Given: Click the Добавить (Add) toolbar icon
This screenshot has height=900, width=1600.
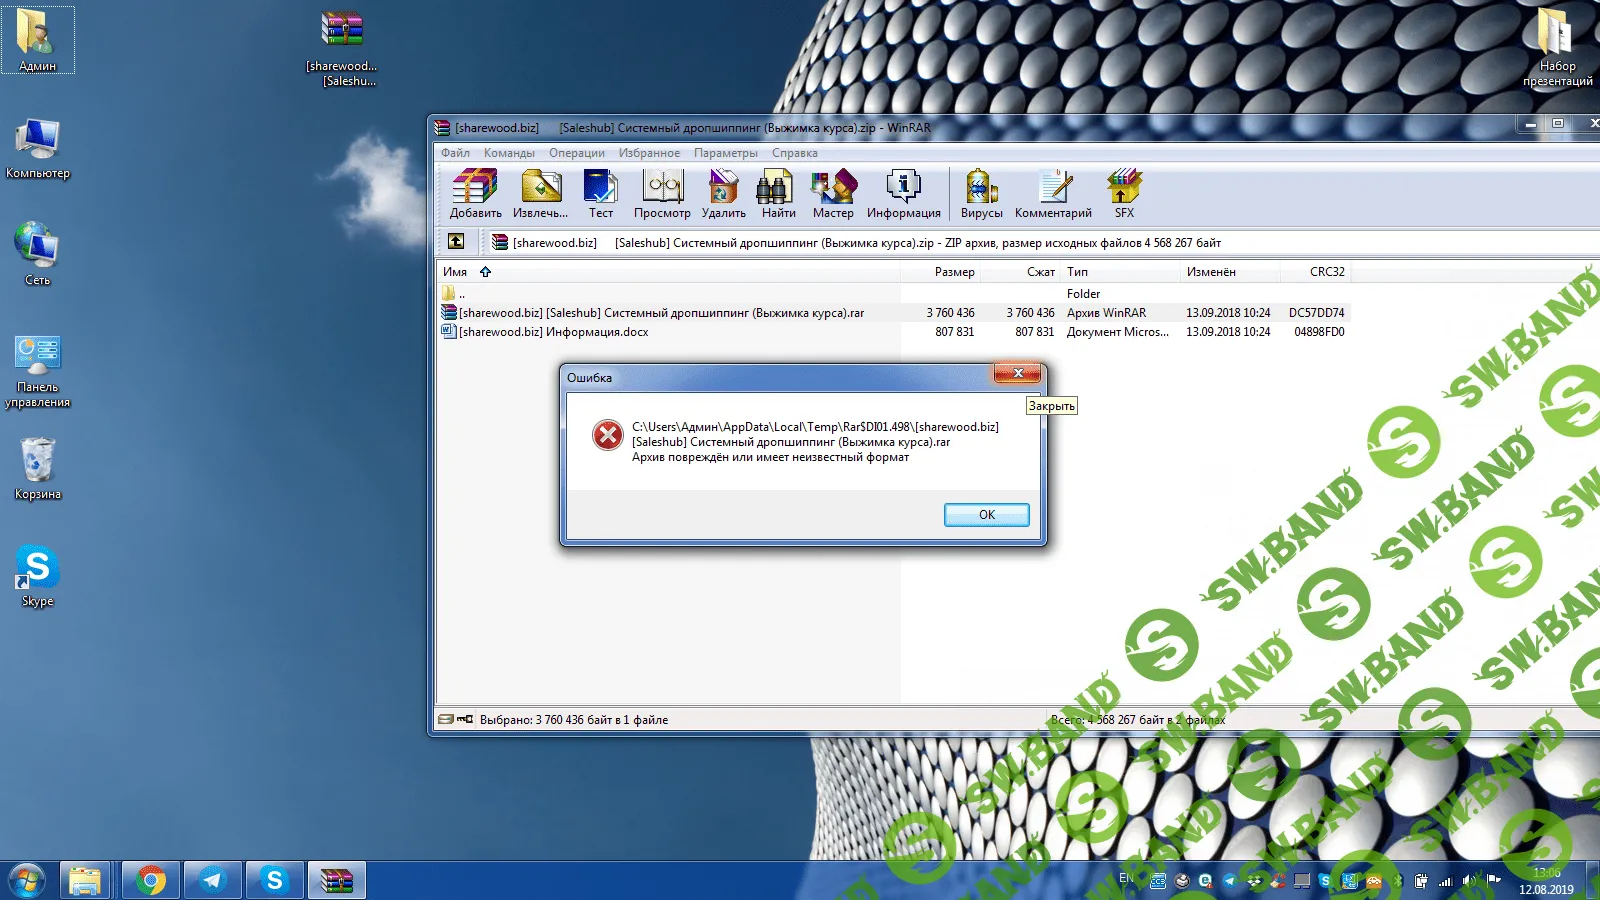Looking at the screenshot, I should tap(475, 193).
